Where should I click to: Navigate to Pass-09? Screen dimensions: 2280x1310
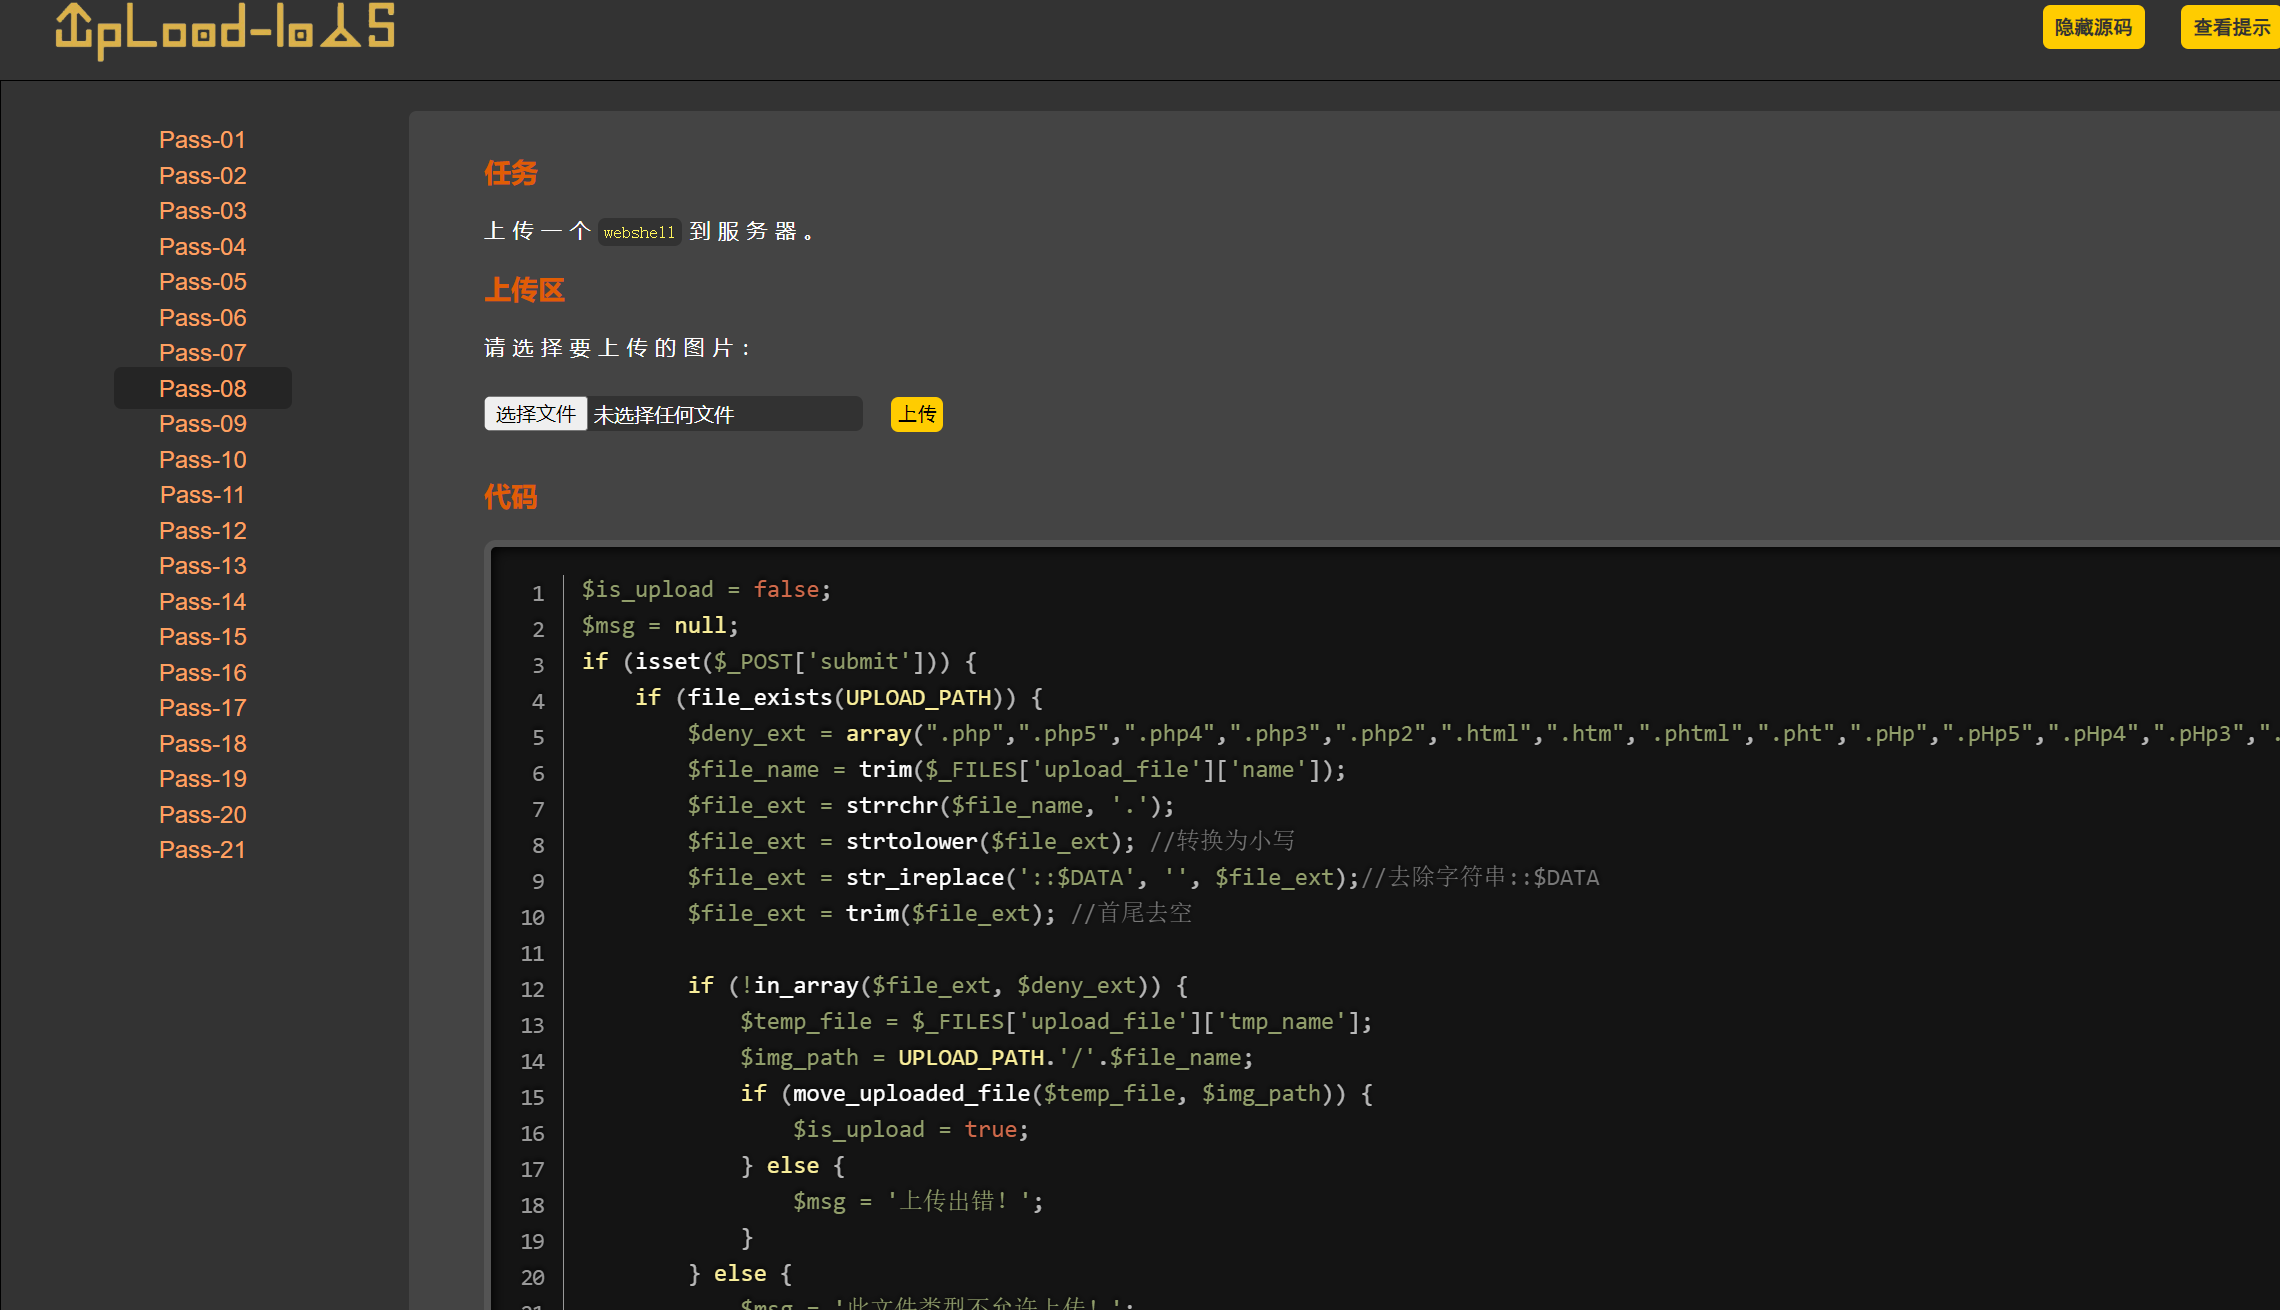point(202,424)
